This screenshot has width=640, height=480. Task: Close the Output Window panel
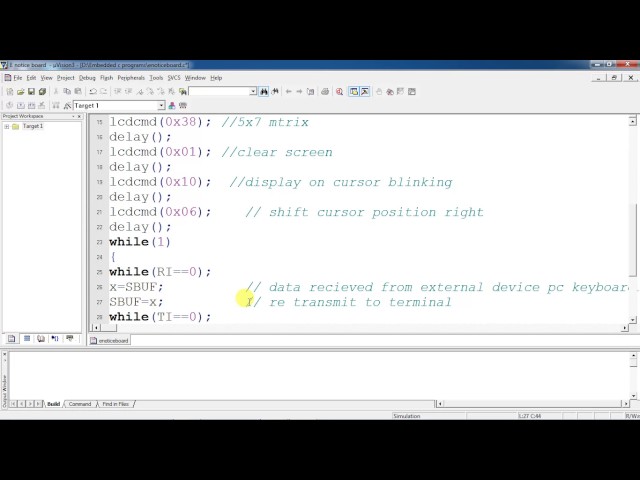5,354
